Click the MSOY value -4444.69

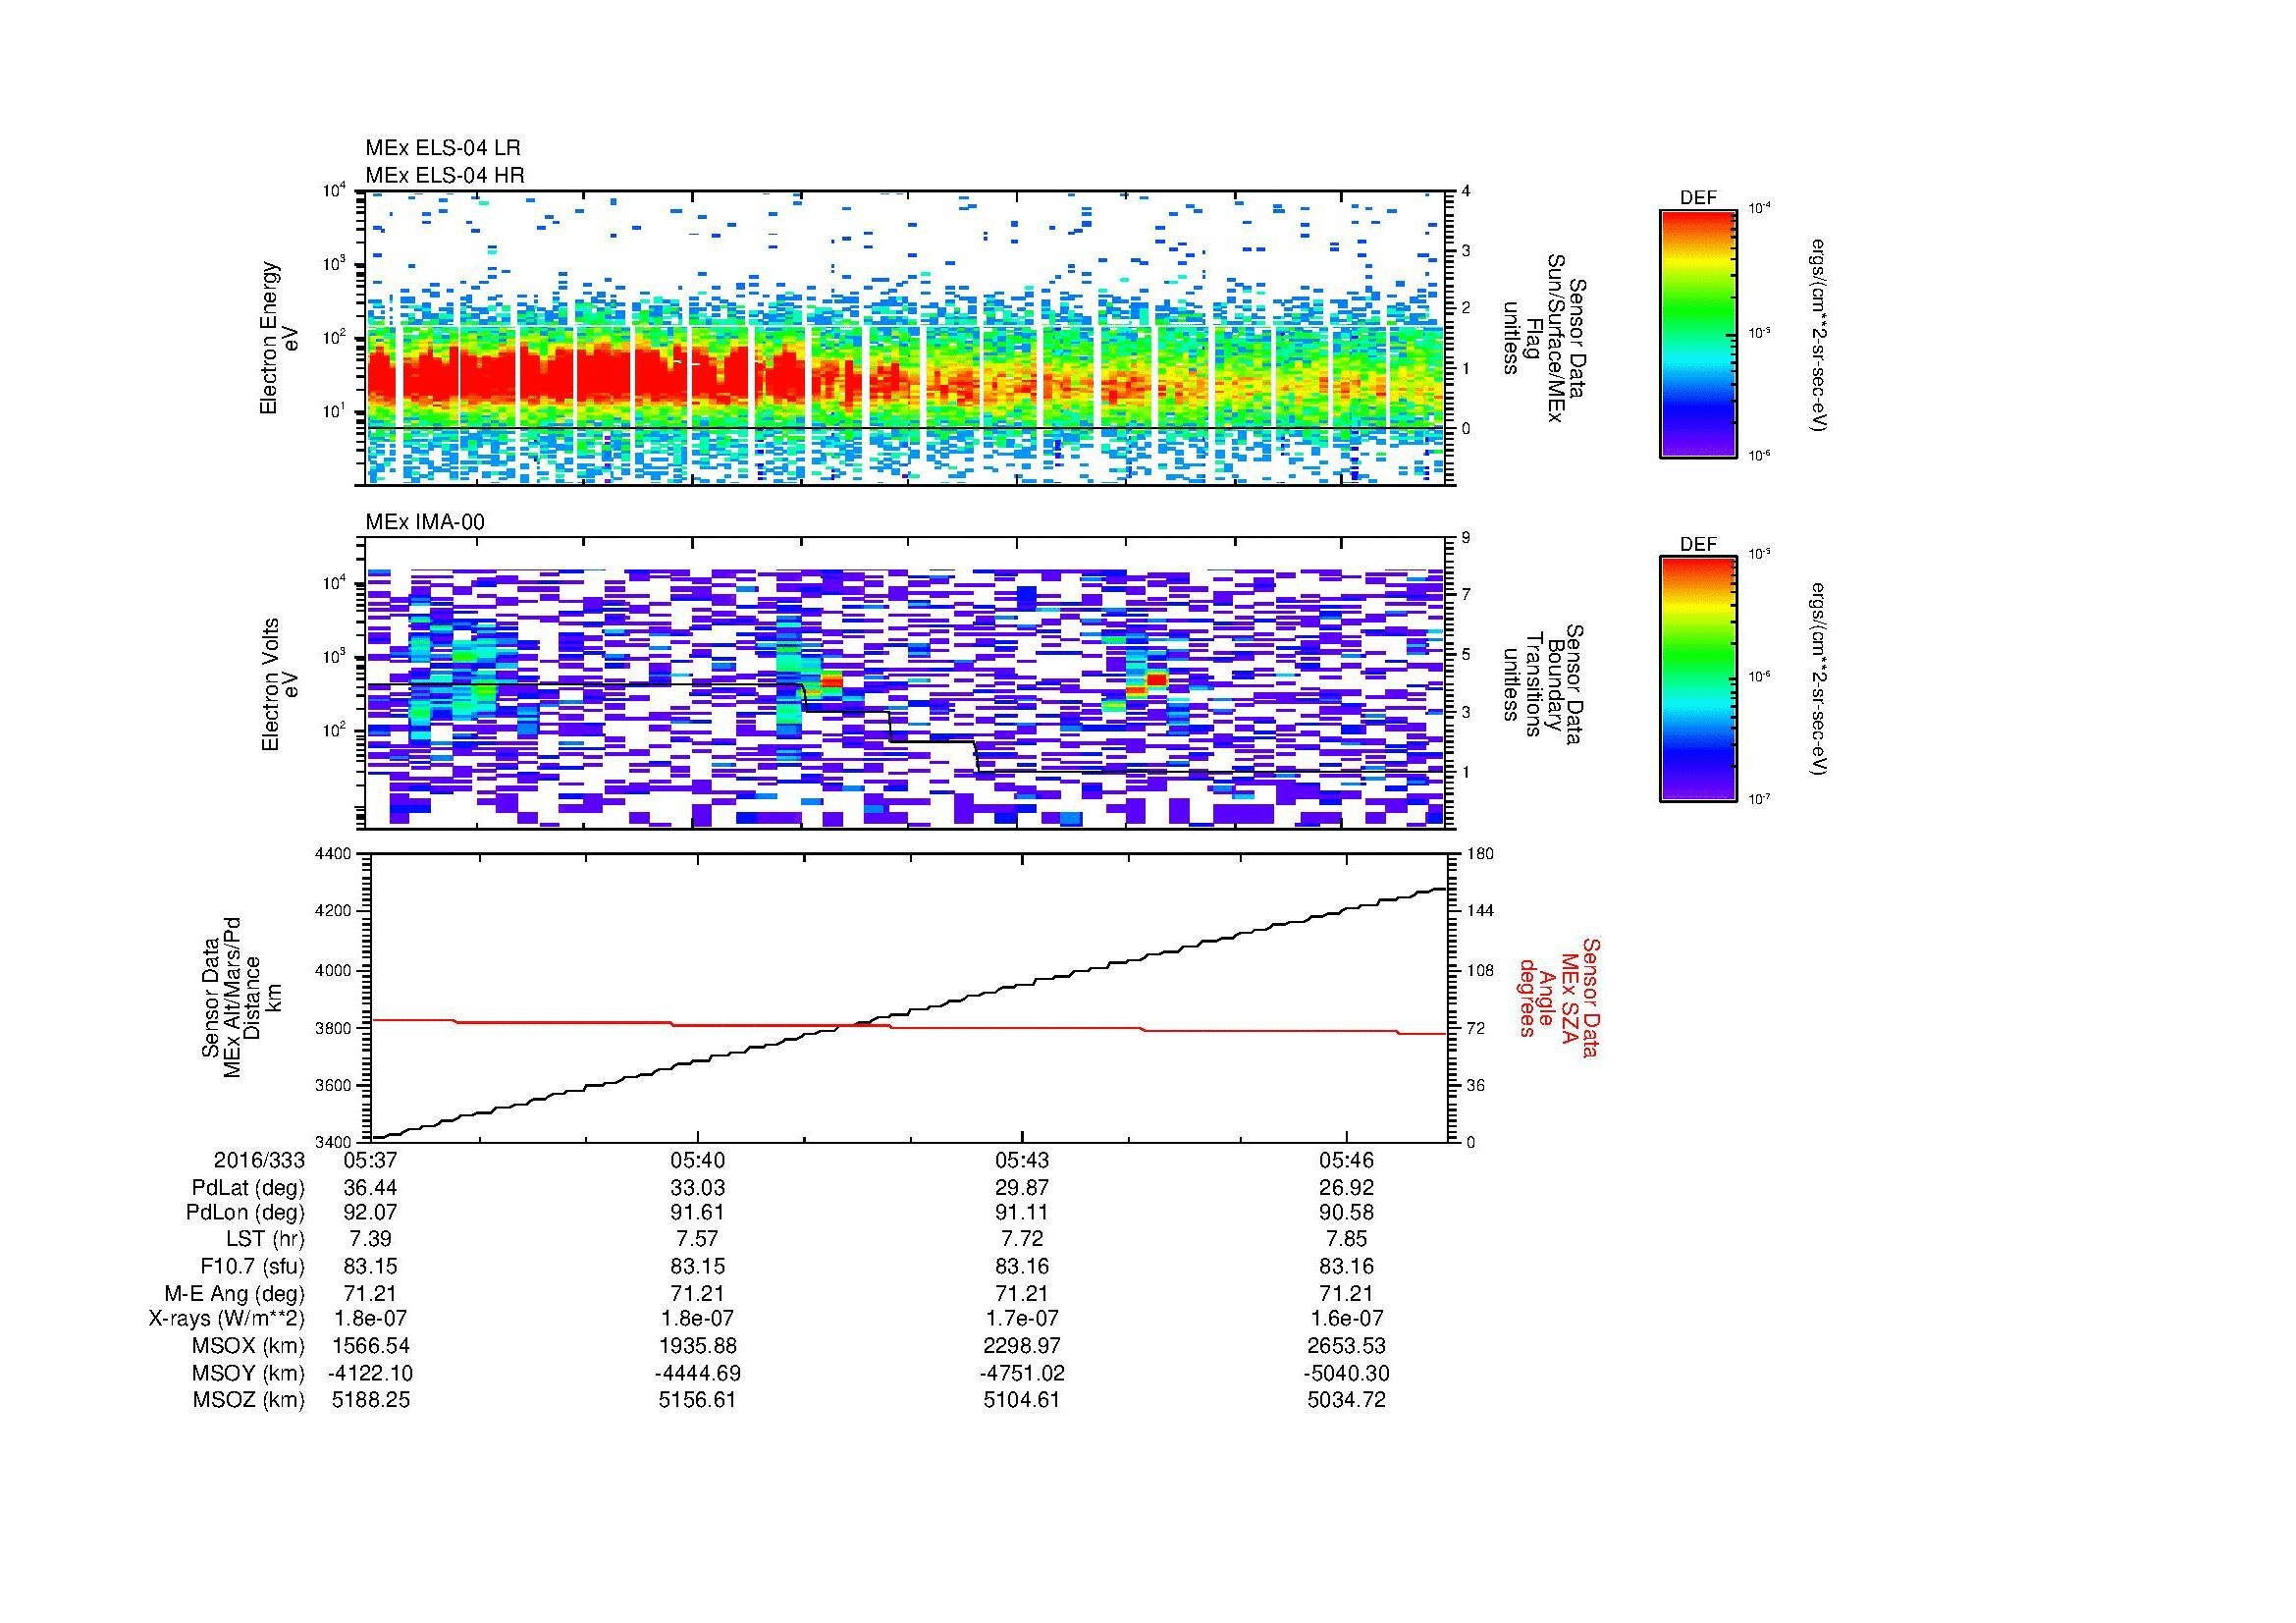(697, 1373)
